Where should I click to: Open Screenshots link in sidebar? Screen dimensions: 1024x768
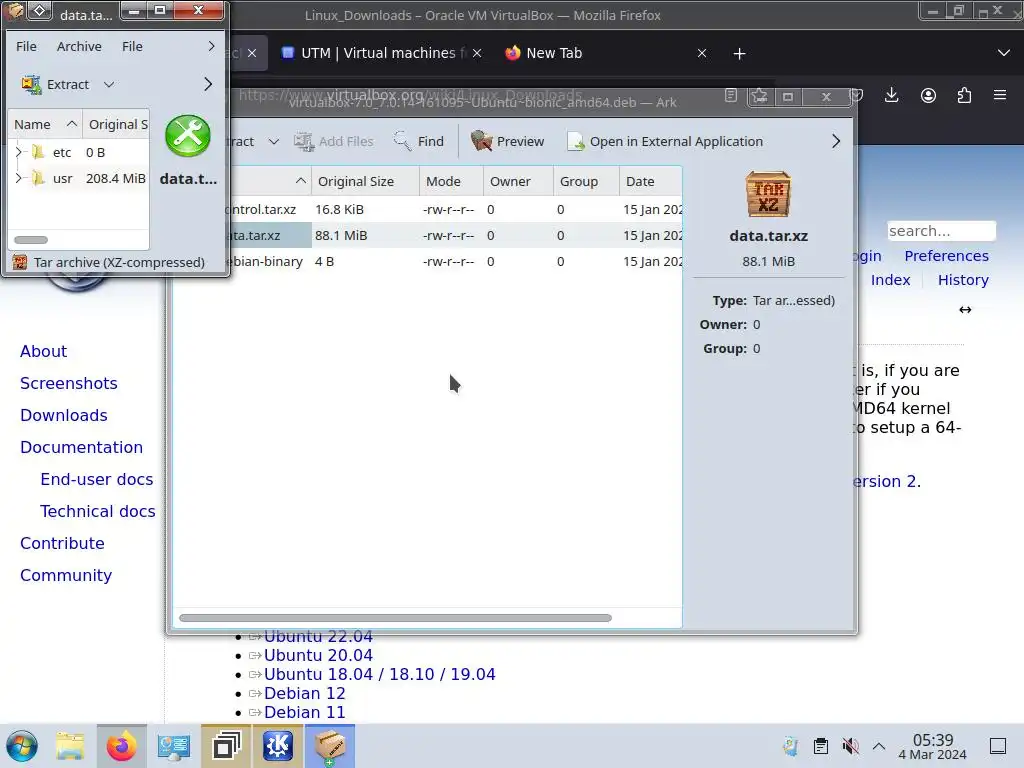tap(69, 383)
